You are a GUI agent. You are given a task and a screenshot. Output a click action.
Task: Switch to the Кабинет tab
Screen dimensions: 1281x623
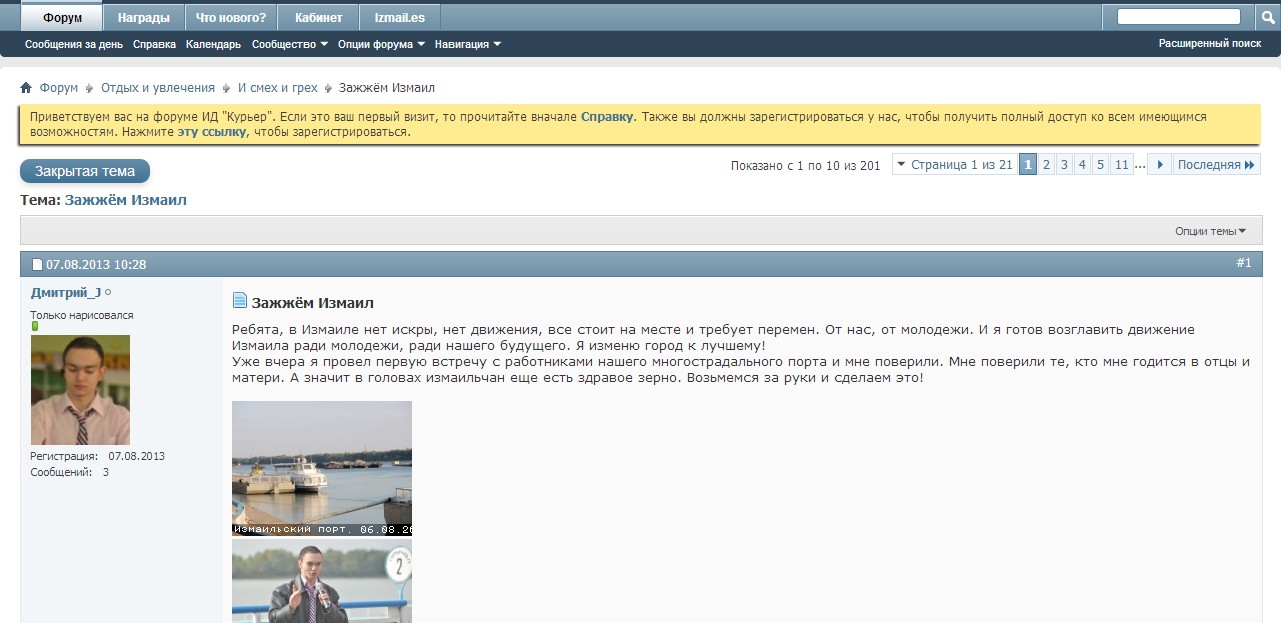coord(319,18)
